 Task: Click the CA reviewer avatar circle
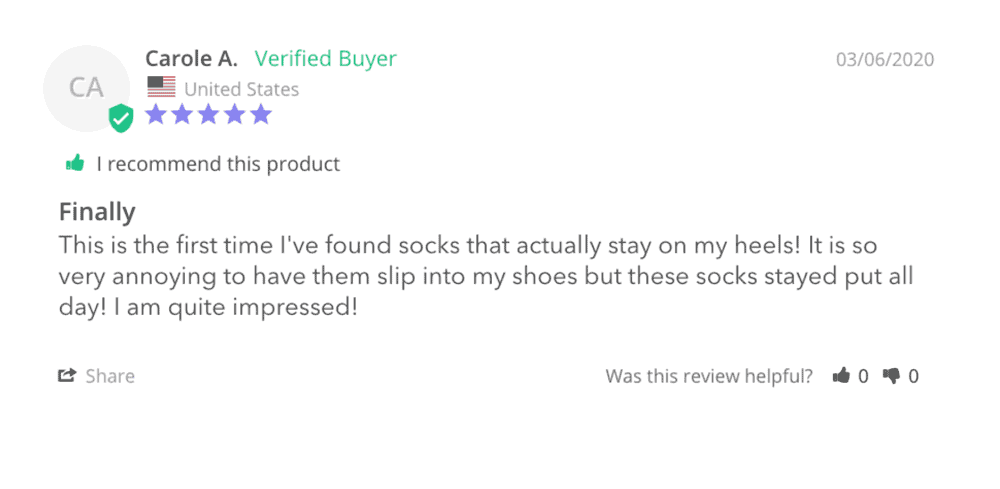coord(86,88)
